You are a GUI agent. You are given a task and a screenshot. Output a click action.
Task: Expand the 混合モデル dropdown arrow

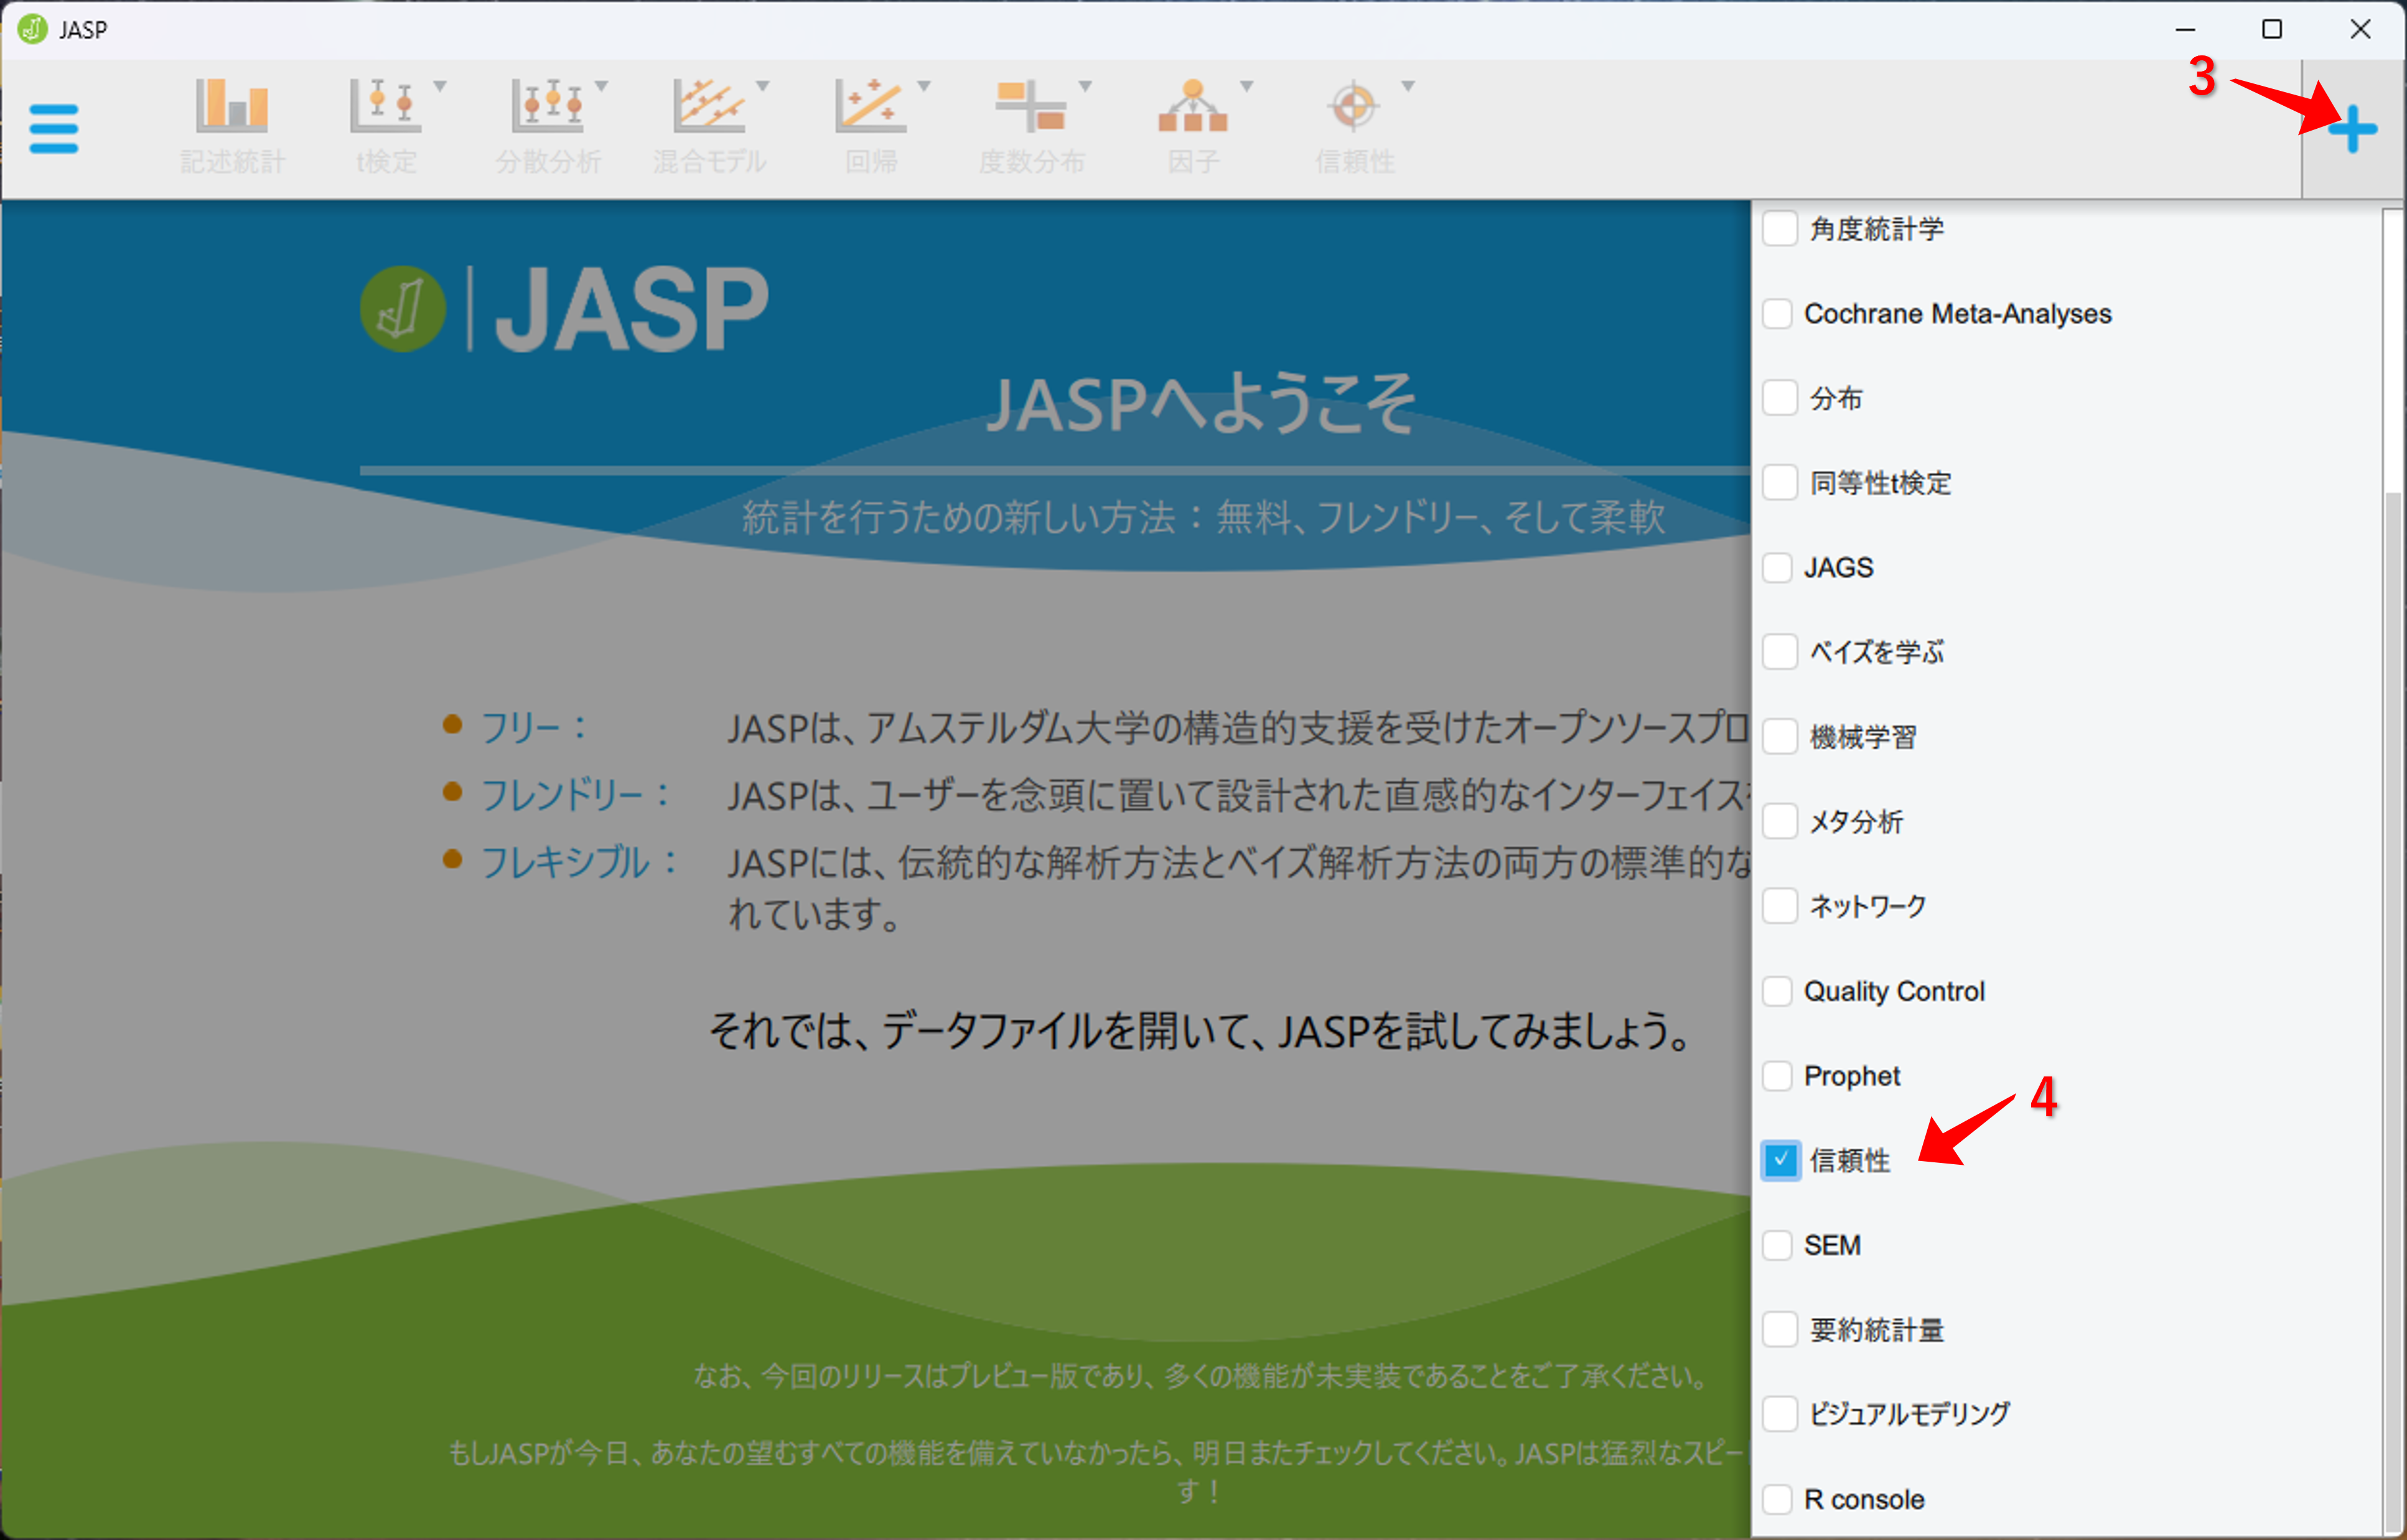pyautogui.click(x=763, y=86)
